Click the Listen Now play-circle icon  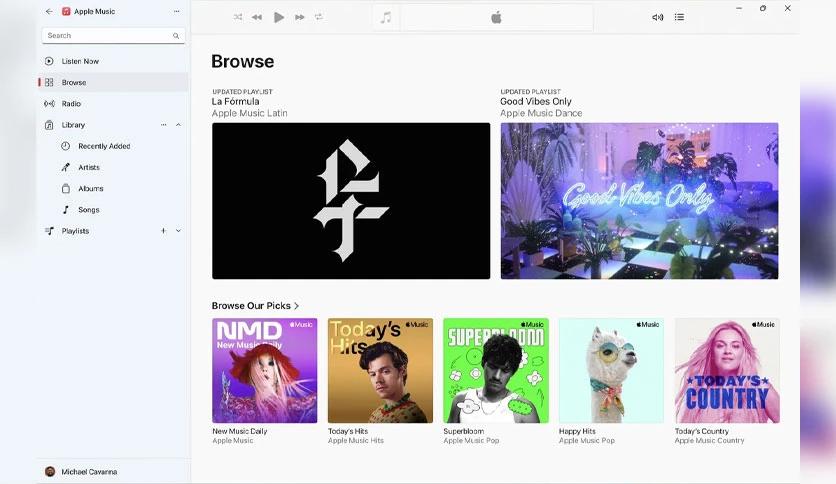pyautogui.click(x=49, y=61)
